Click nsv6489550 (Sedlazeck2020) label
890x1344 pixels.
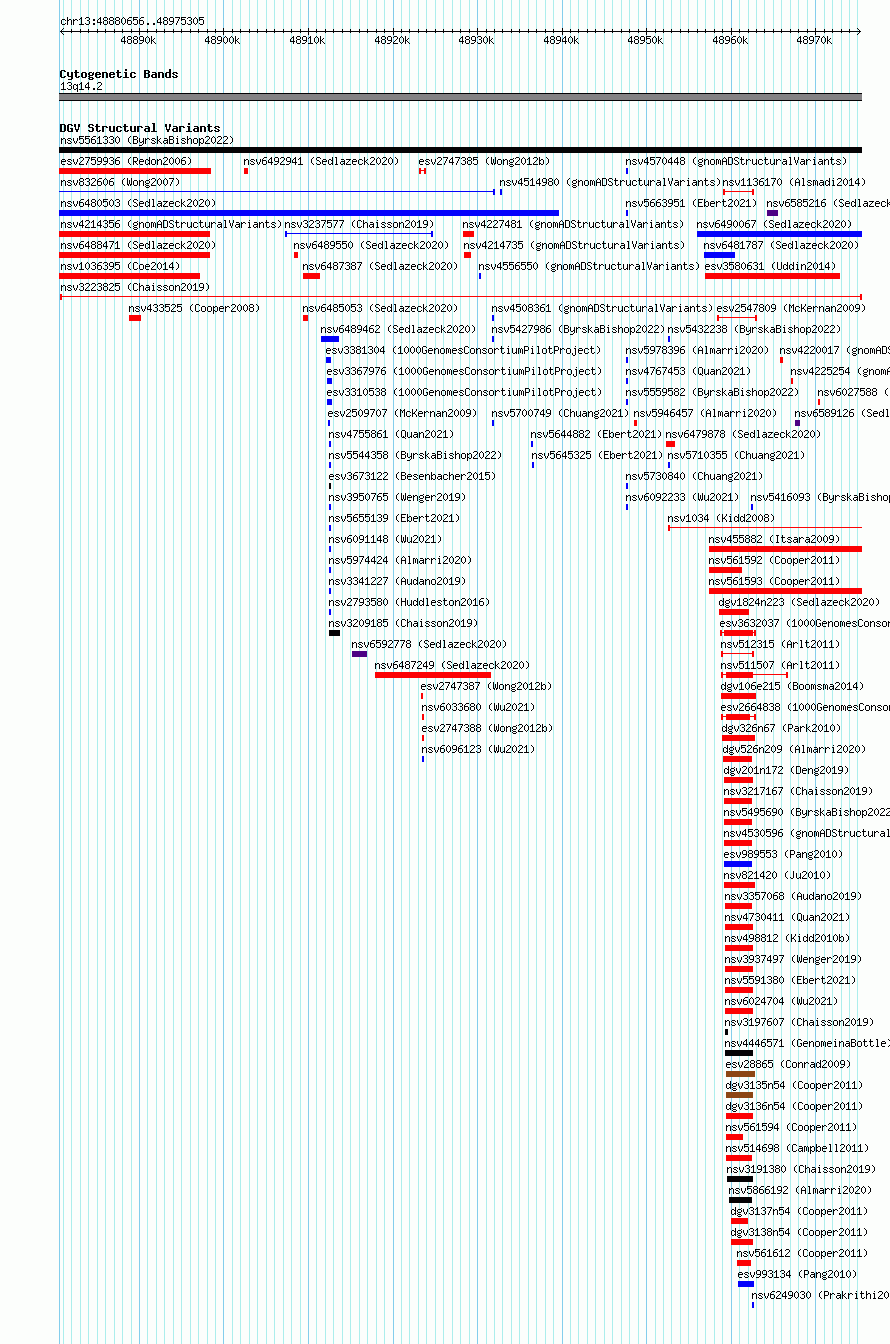[371, 245]
